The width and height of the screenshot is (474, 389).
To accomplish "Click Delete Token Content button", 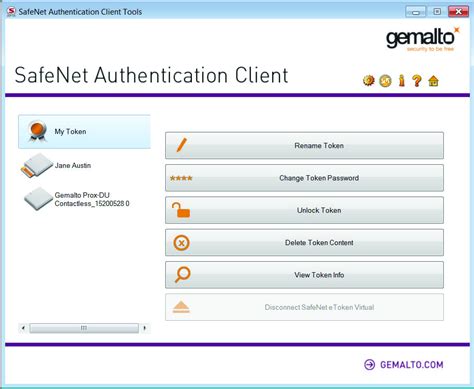I will [x=304, y=242].
